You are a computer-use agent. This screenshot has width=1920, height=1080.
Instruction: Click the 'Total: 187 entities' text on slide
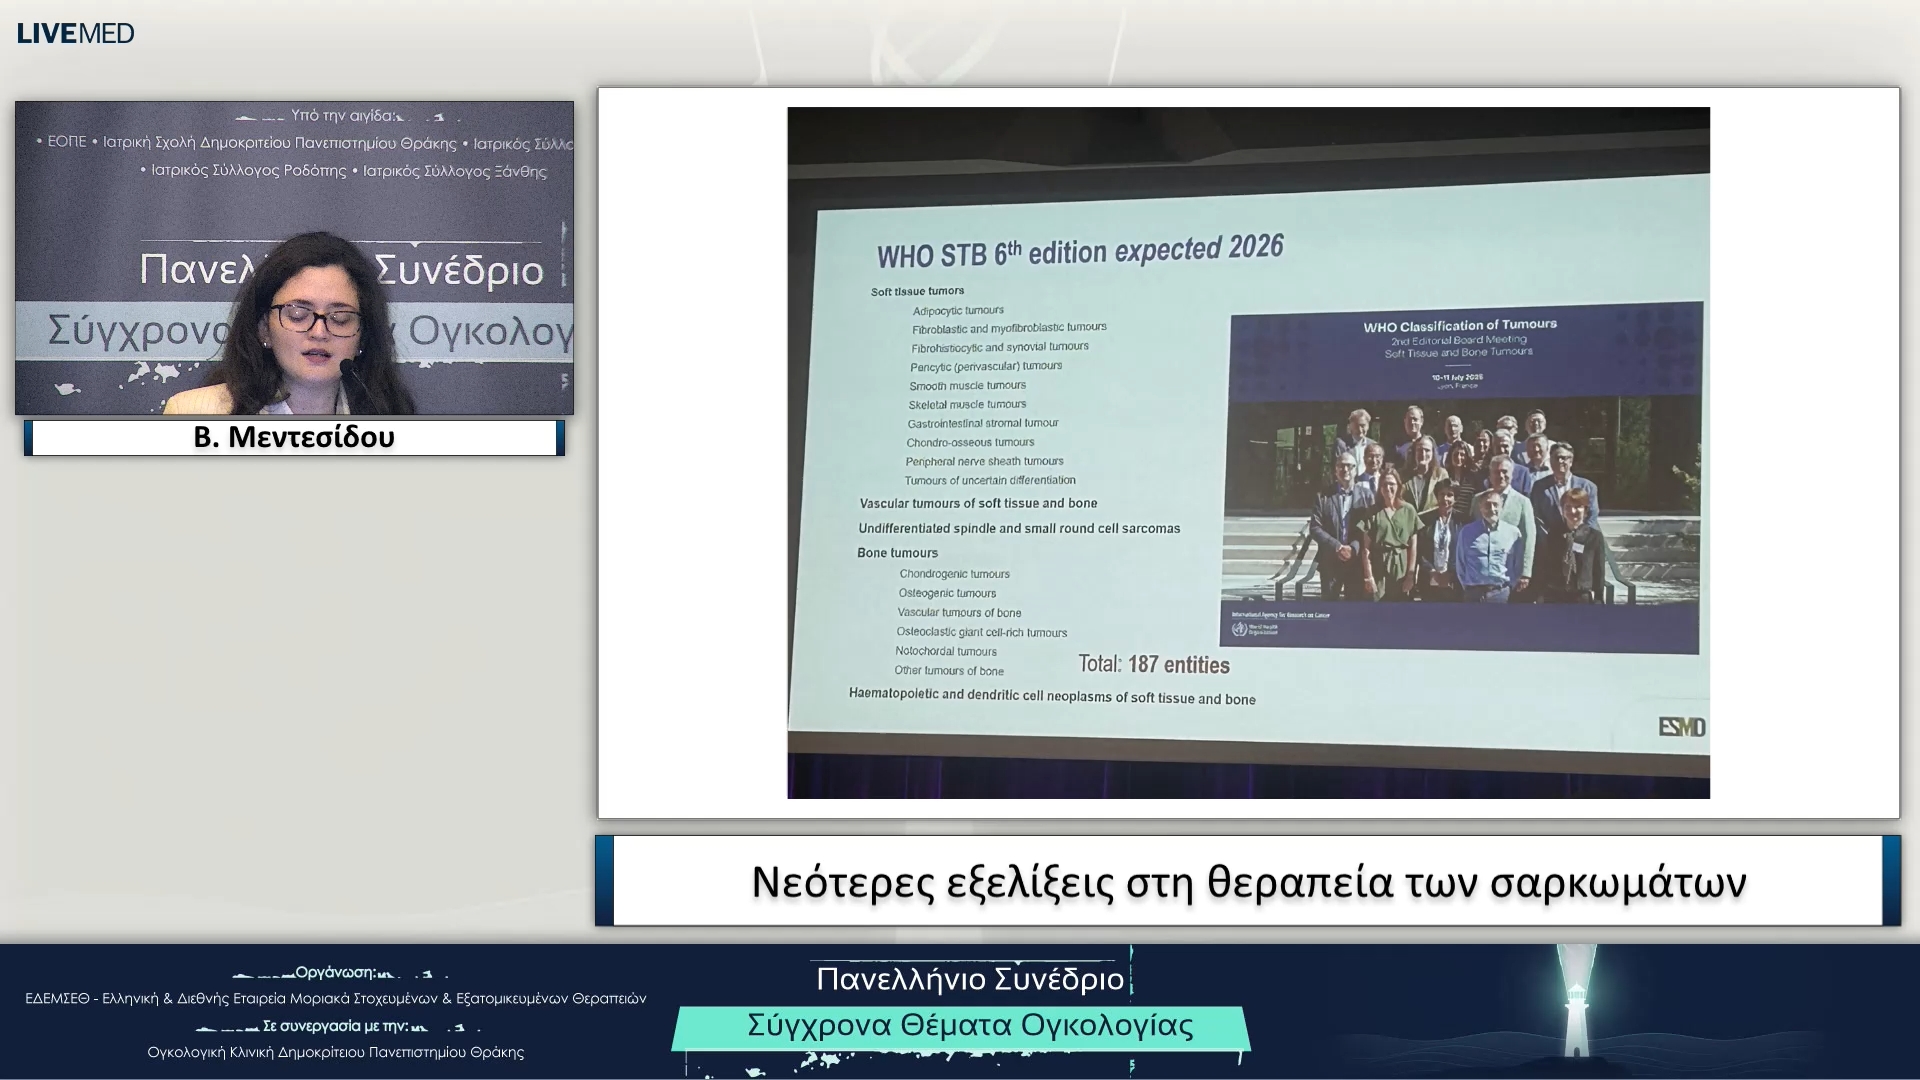pos(1154,663)
